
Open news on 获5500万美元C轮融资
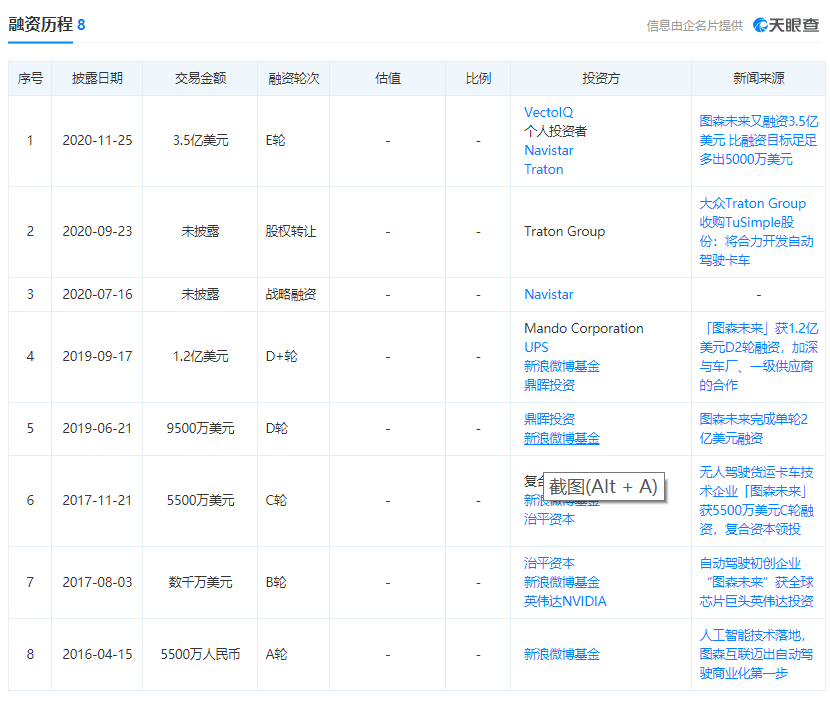(x=756, y=500)
